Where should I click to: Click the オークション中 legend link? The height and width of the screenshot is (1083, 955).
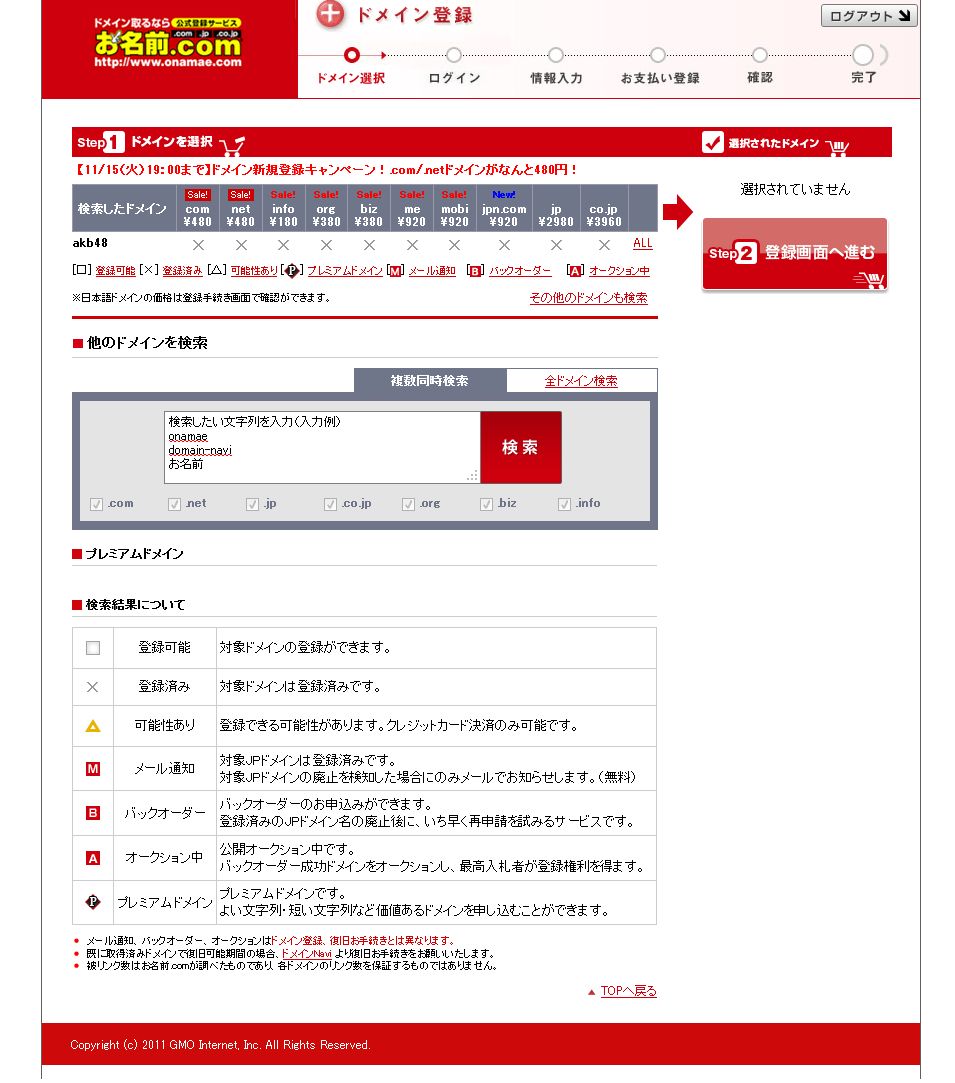pos(619,271)
